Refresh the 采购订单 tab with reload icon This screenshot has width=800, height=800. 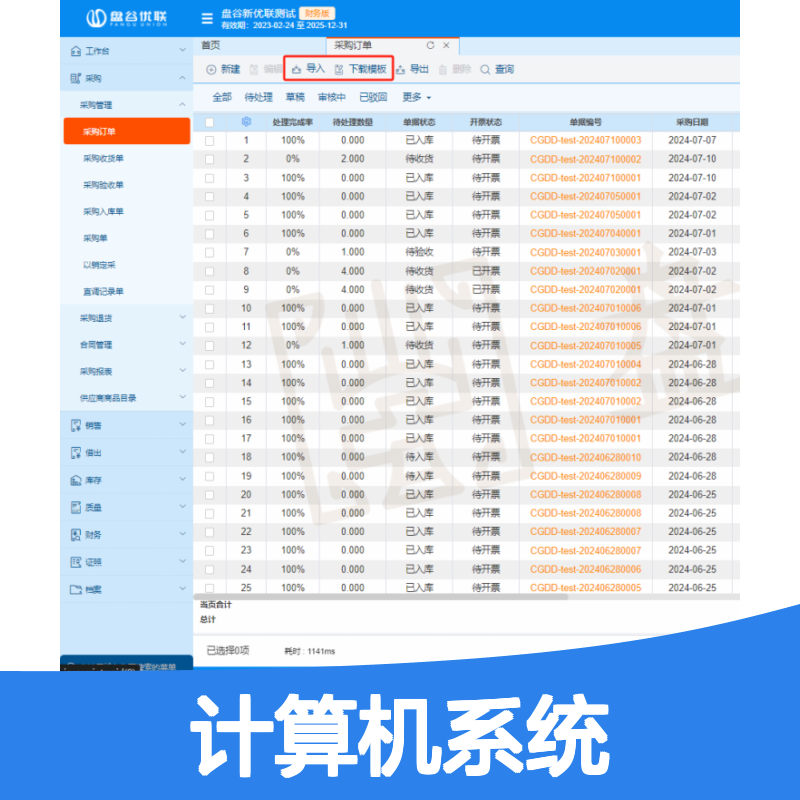pos(430,45)
